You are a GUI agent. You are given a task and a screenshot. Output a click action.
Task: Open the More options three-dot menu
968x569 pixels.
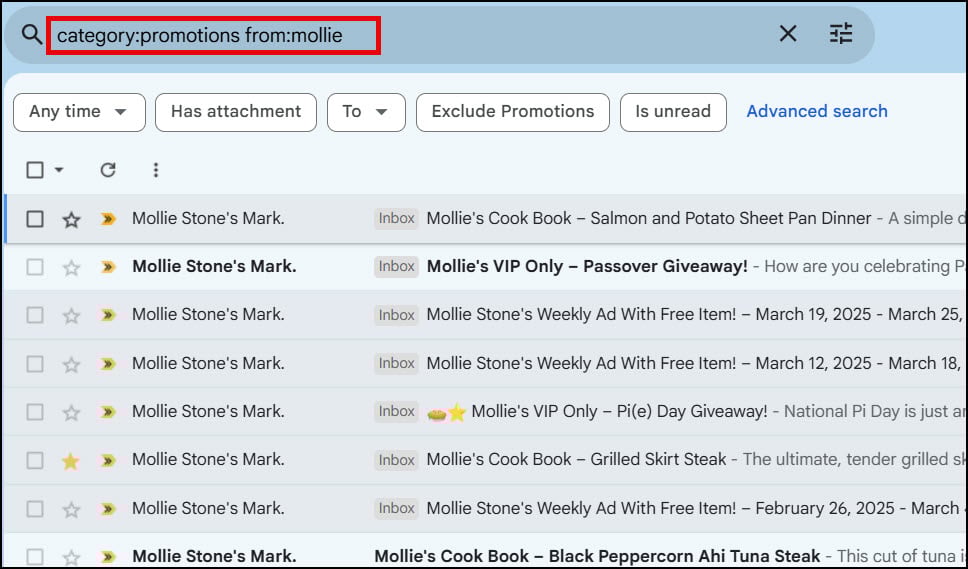click(x=156, y=170)
